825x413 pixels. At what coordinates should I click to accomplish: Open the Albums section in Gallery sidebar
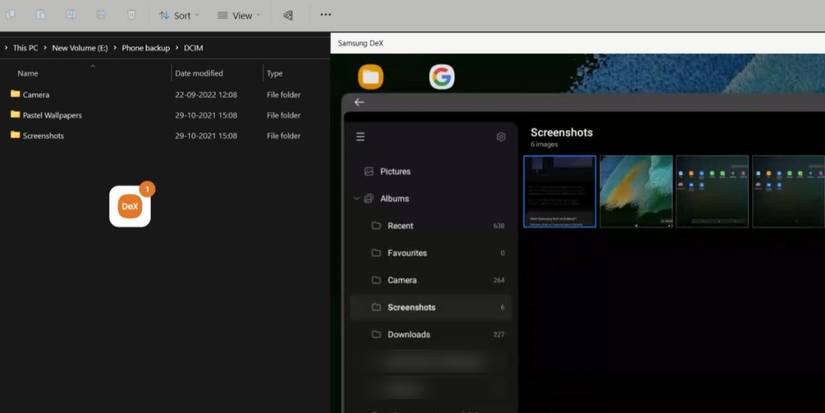click(x=387, y=199)
